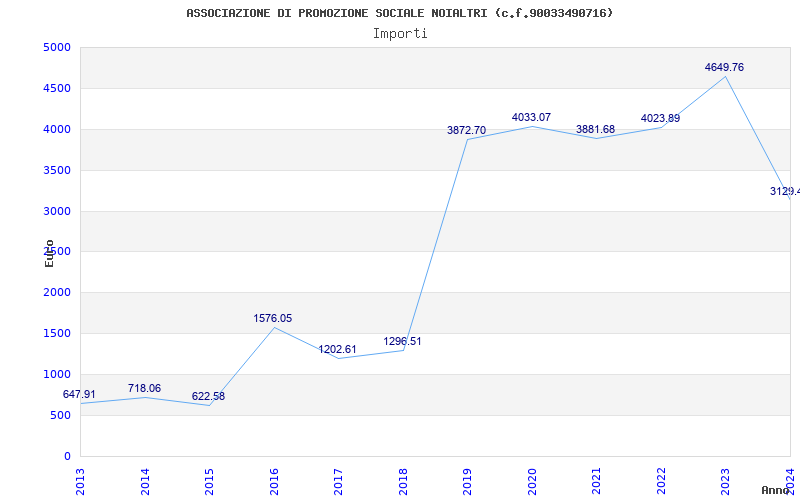The height and width of the screenshot is (500, 800).
Task: Click the y-axis value 4500
Action: (57, 88)
